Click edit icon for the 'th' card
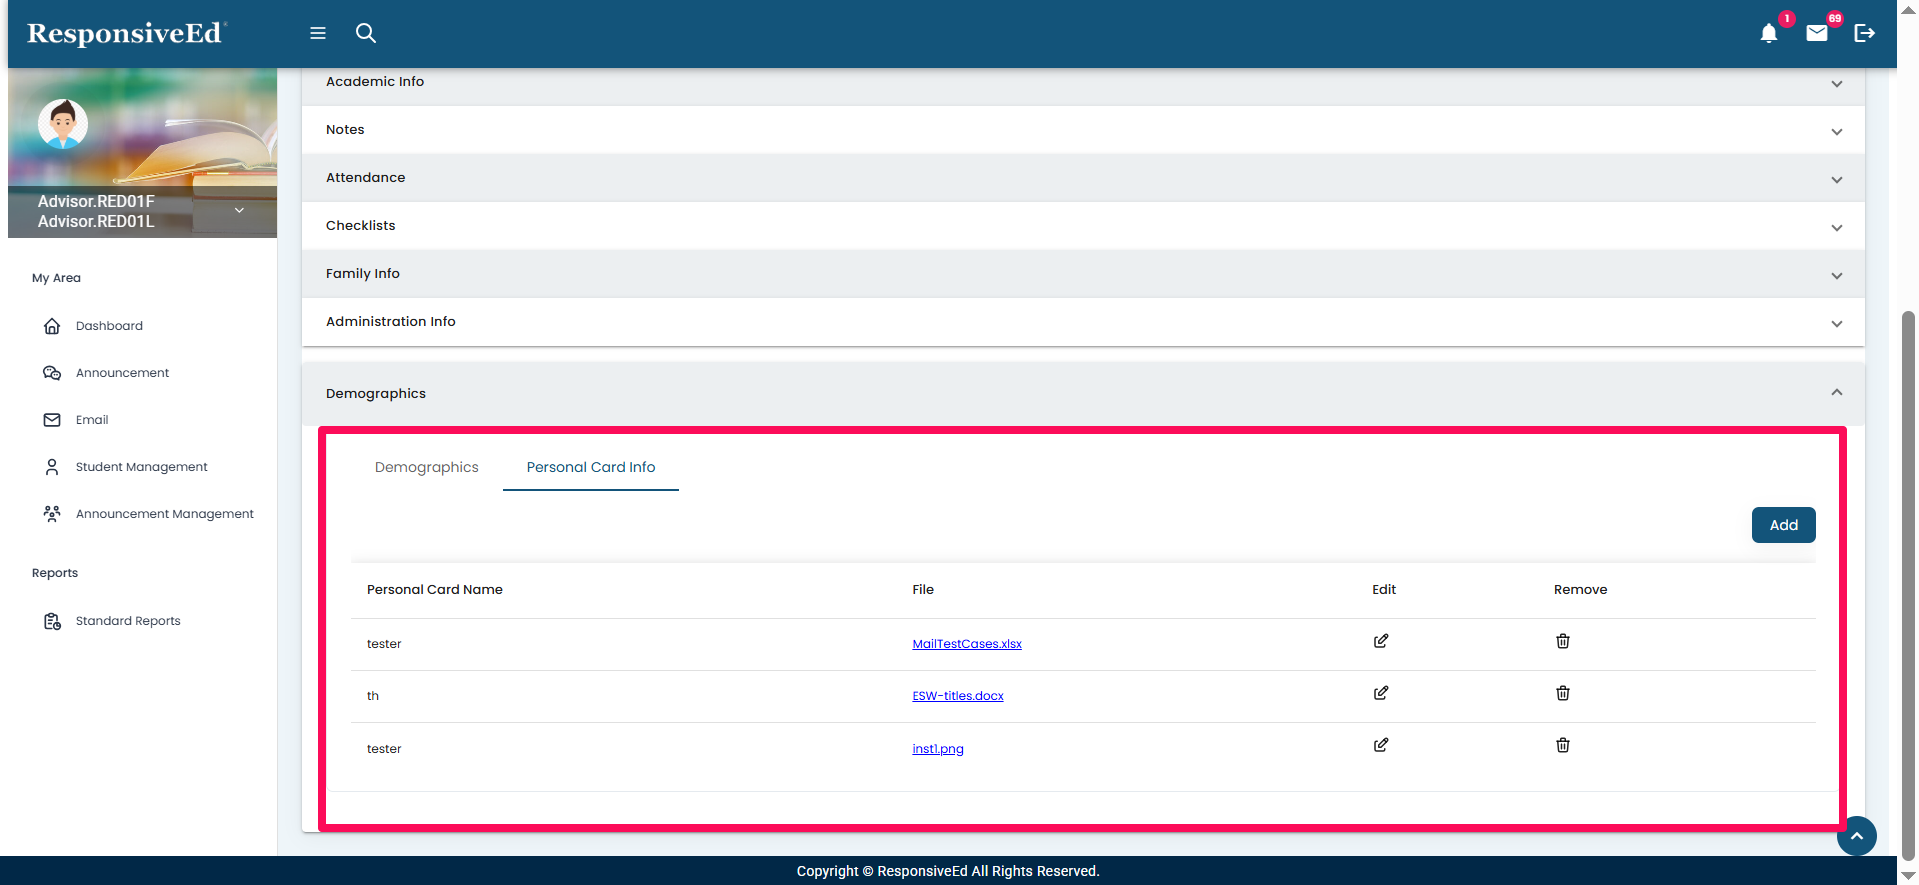This screenshot has width=1919, height=885. point(1380,693)
